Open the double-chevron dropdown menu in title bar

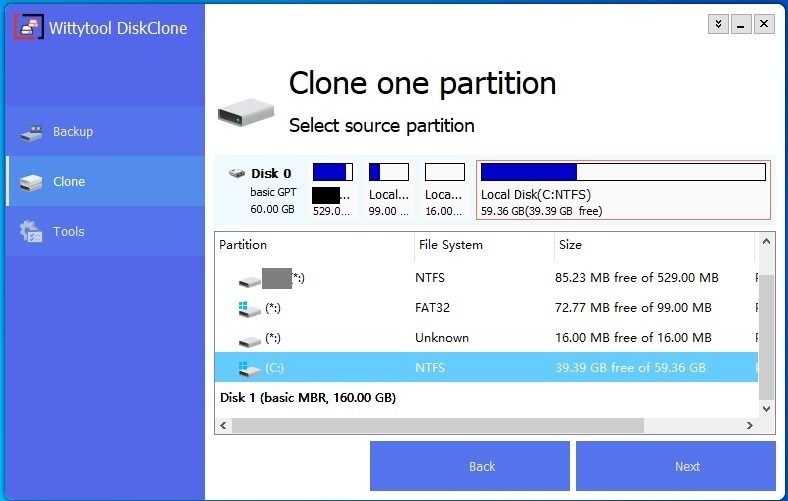(x=718, y=24)
